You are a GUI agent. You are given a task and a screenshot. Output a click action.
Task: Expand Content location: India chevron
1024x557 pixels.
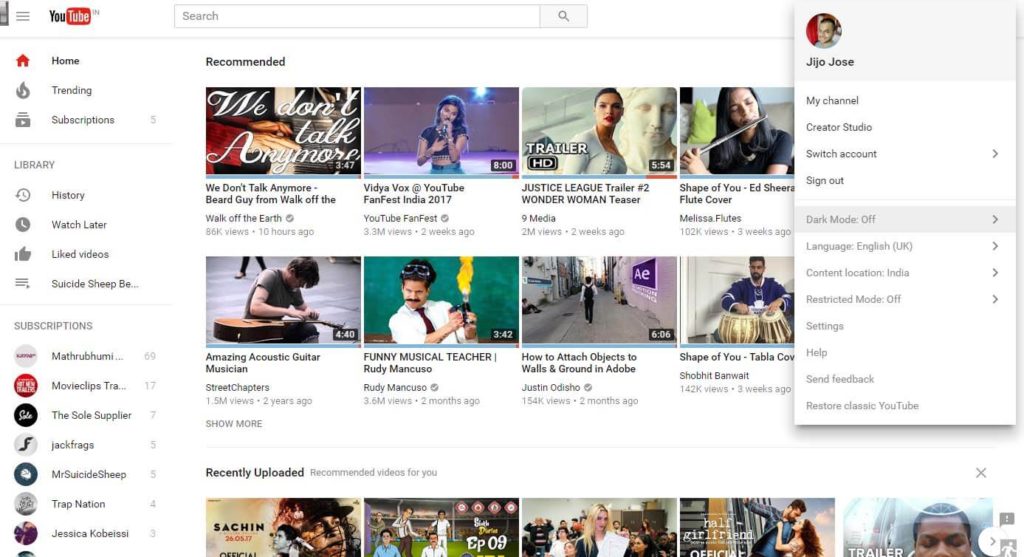tap(995, 273)
